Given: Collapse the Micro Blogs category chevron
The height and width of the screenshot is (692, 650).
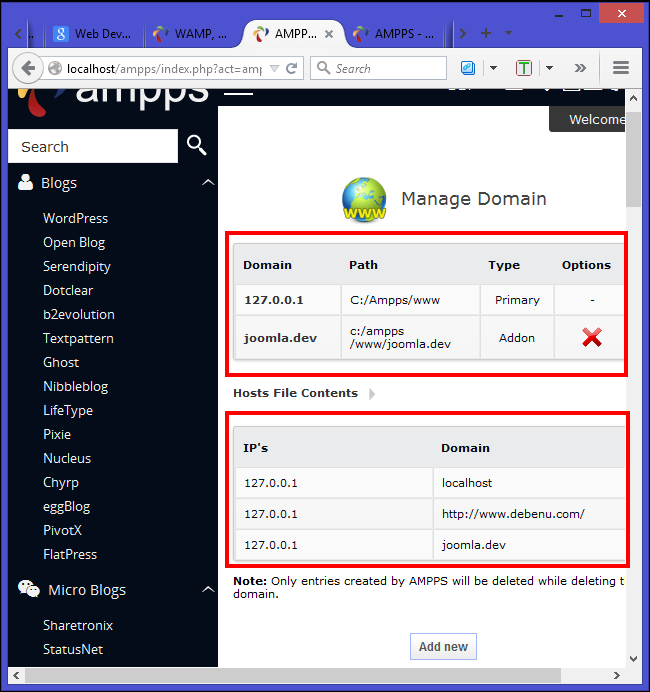Looking at the screenshot, I should 208,589.
